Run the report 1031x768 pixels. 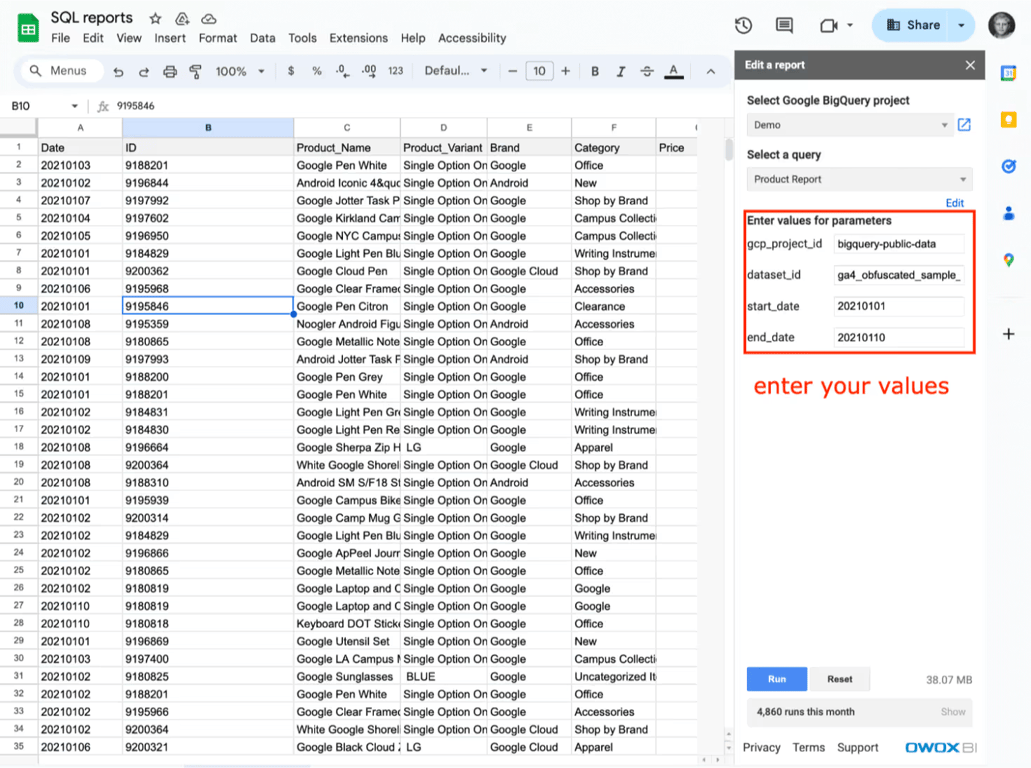click(777, 679)
